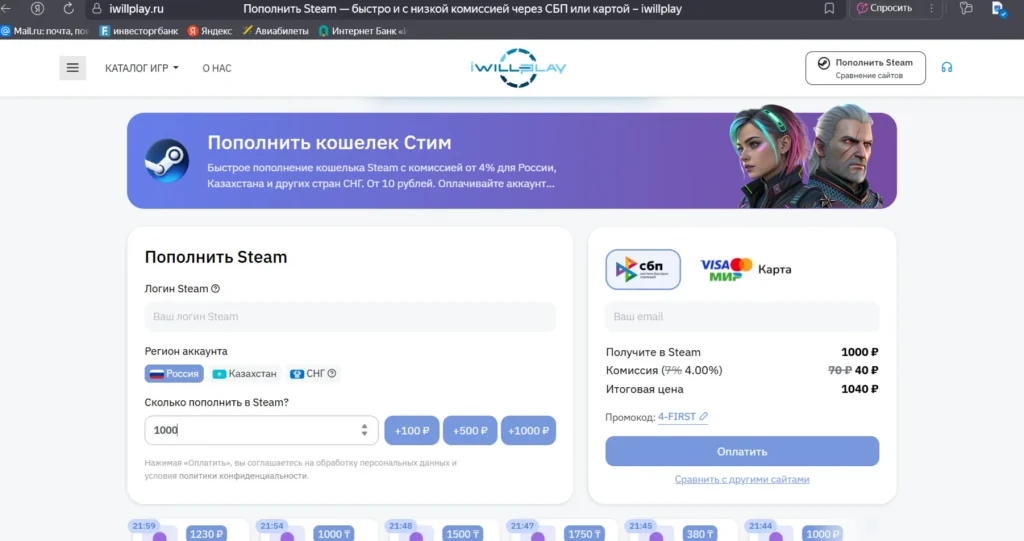Viewport: 1024px width, 541px height.
Task: Click the 1750 ₸ recent transaction card
Action: 562,531
